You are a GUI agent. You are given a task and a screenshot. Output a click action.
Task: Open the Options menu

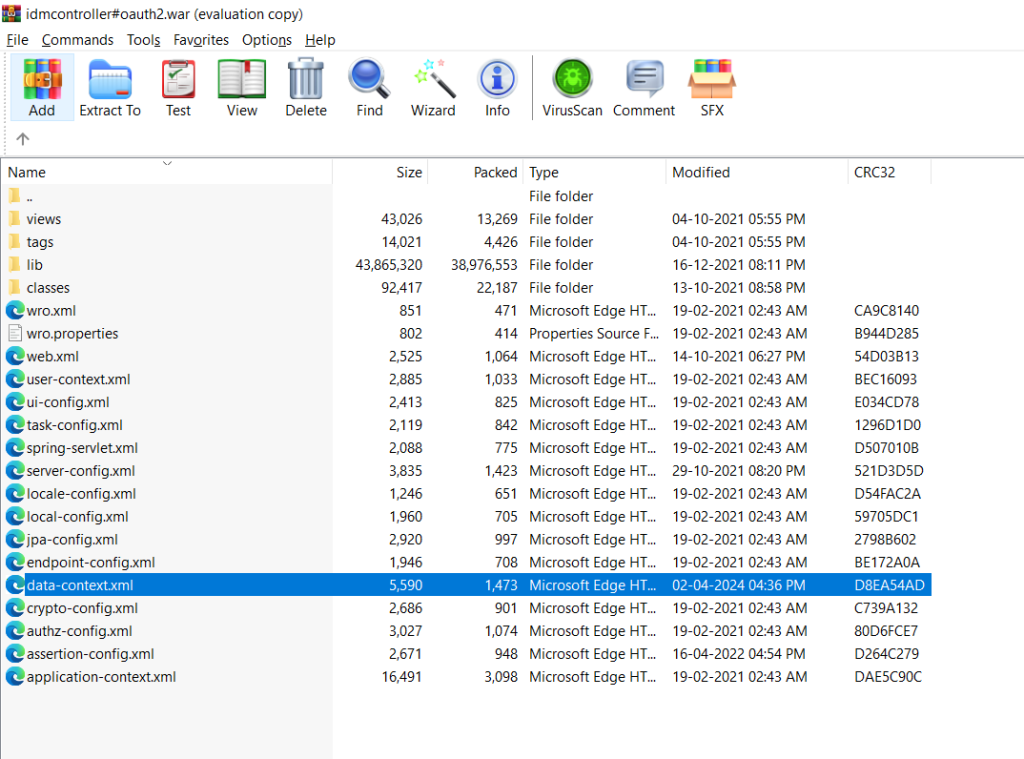click(x=267, y=40)
